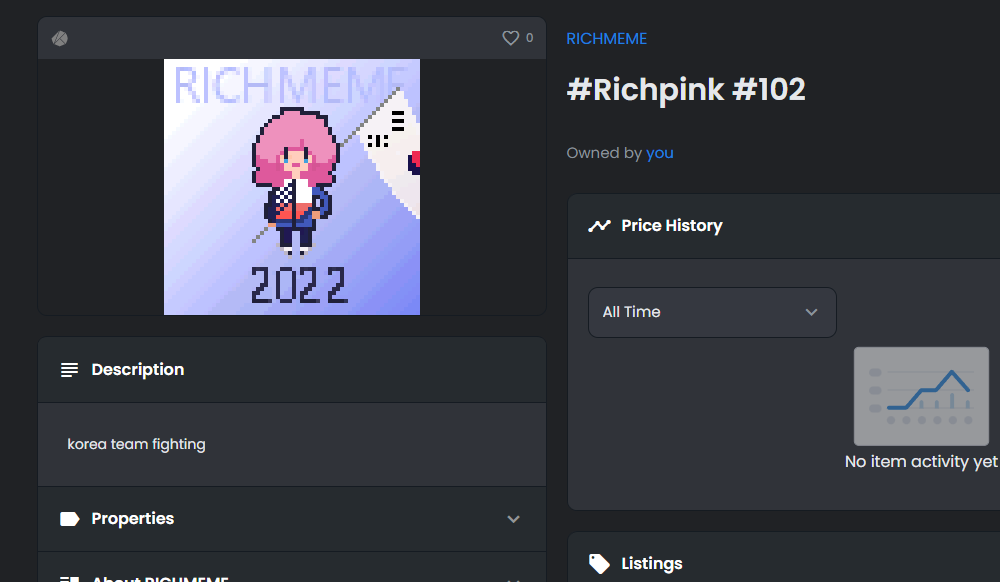Expand the Properties section chevron

pos(513,519)
